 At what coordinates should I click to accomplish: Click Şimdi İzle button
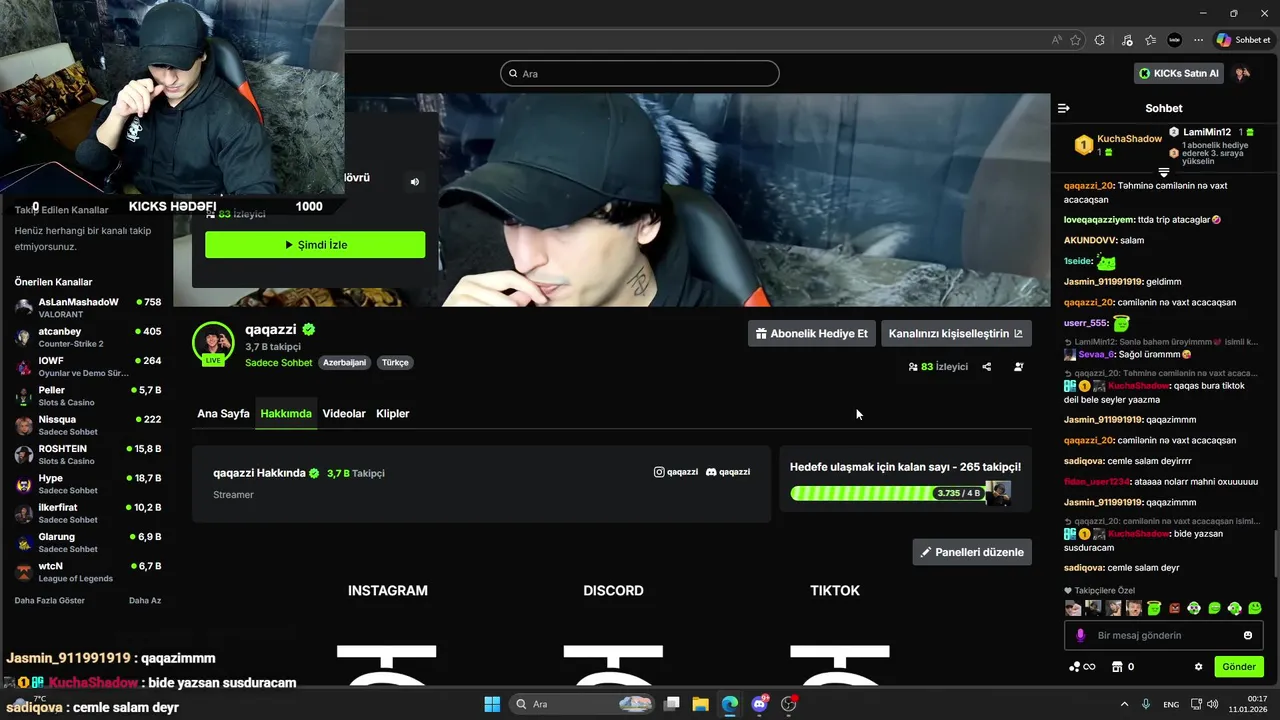point(315,245)
